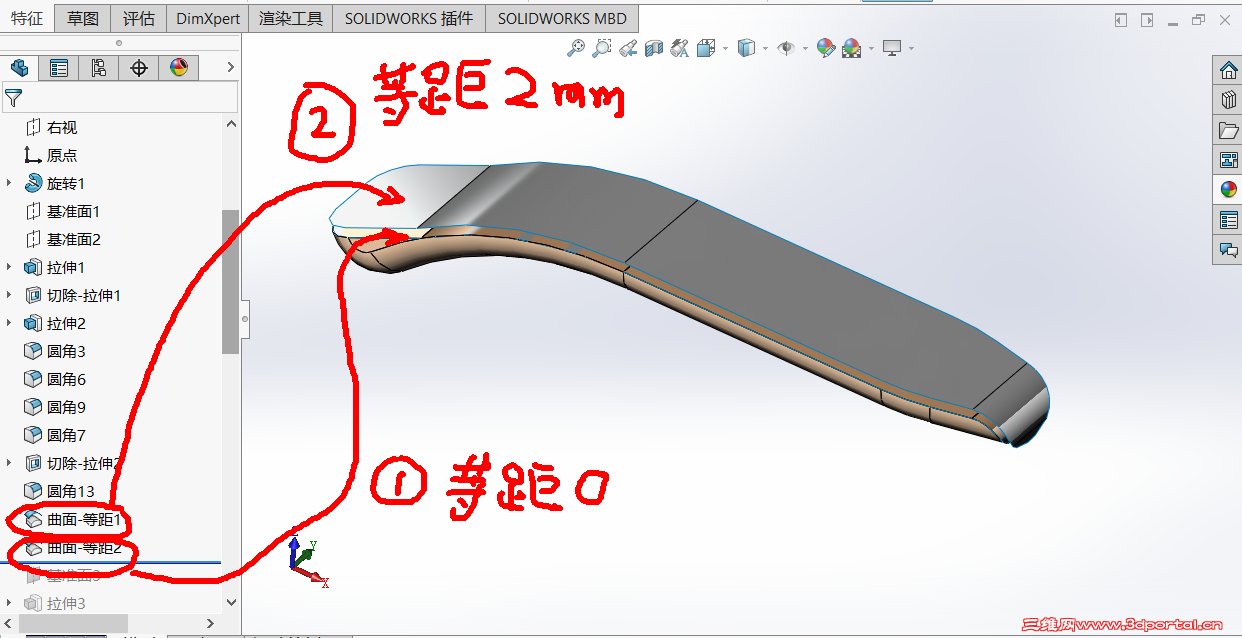This screenshot has width=1242, height=638.
Task: Click the filter icon in the FeatureManager panel
Action: [x=14, y=96]
